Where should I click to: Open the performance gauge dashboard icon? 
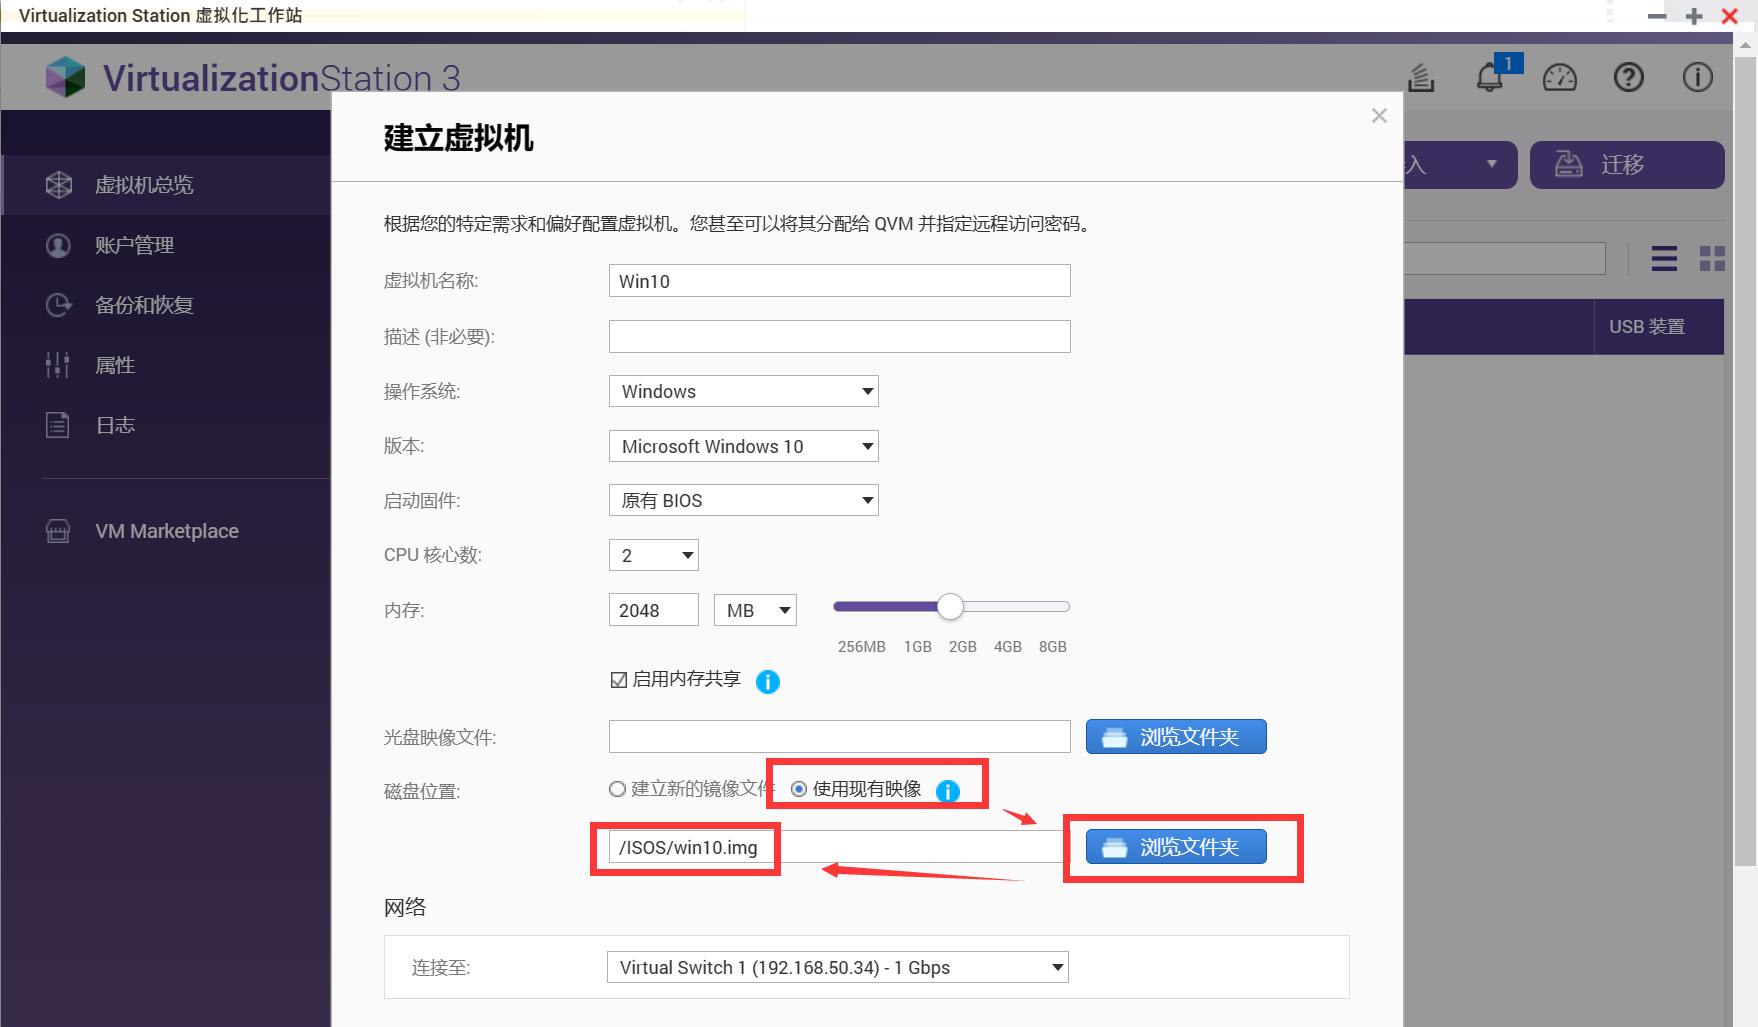[x=1560, y=77]
